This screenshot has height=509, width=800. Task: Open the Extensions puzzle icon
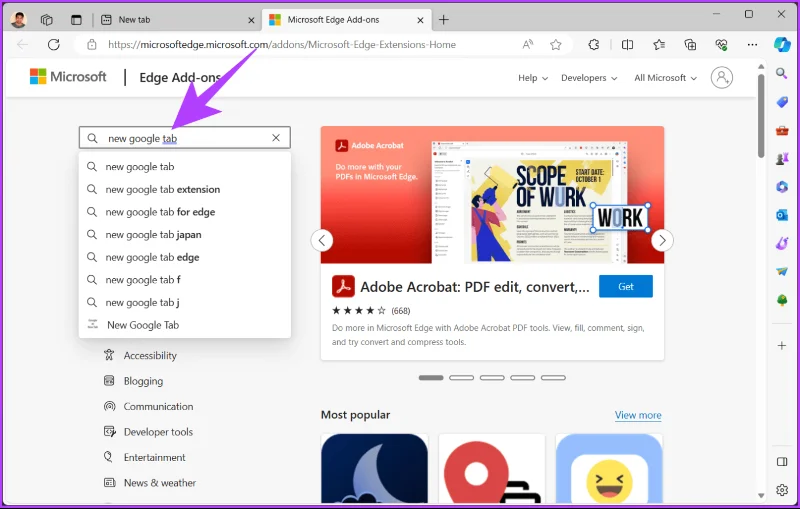[594, 45]
